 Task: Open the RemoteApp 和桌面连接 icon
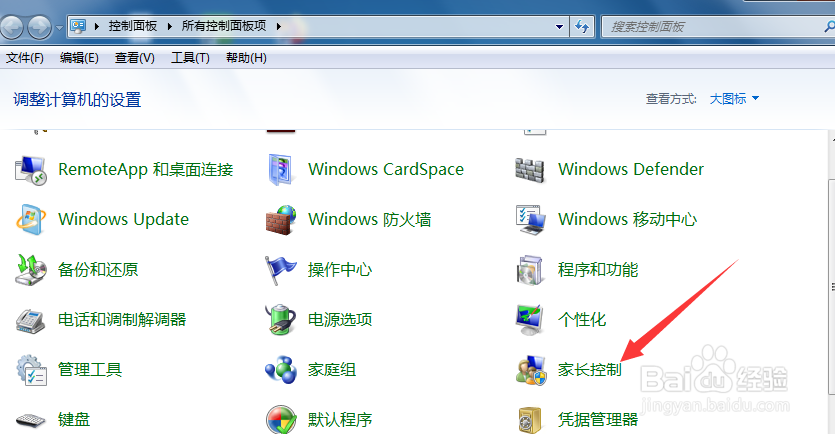click(30, 170)
